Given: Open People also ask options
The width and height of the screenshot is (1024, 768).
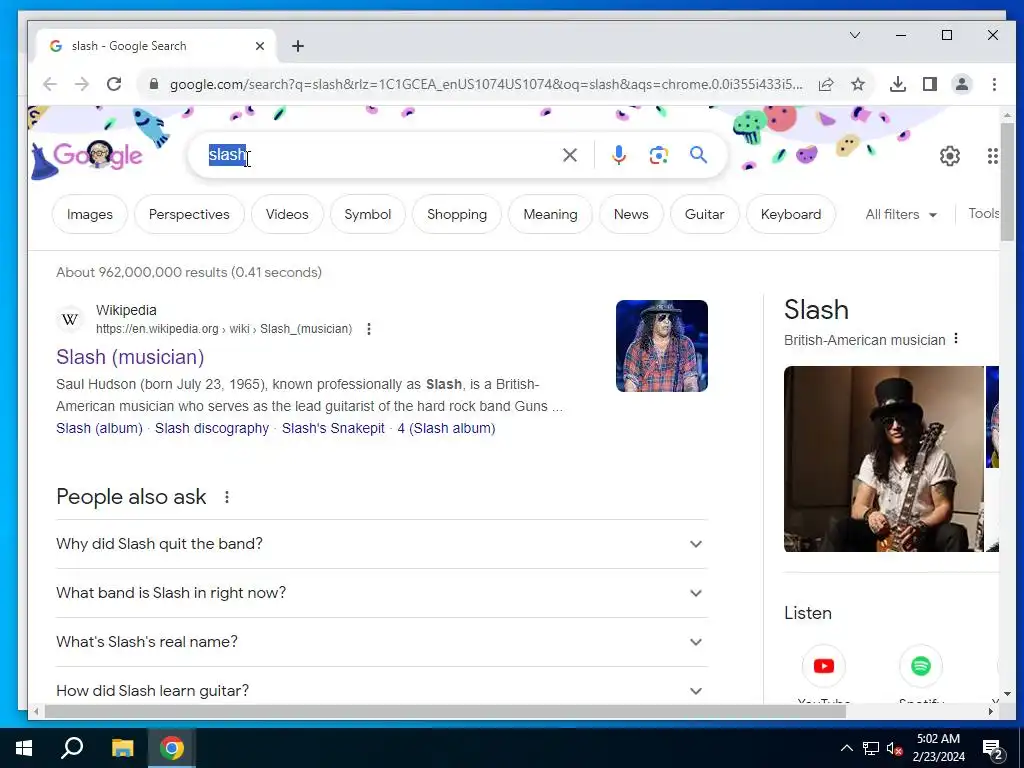Looking at the screenshot, I should coord(227,498).
